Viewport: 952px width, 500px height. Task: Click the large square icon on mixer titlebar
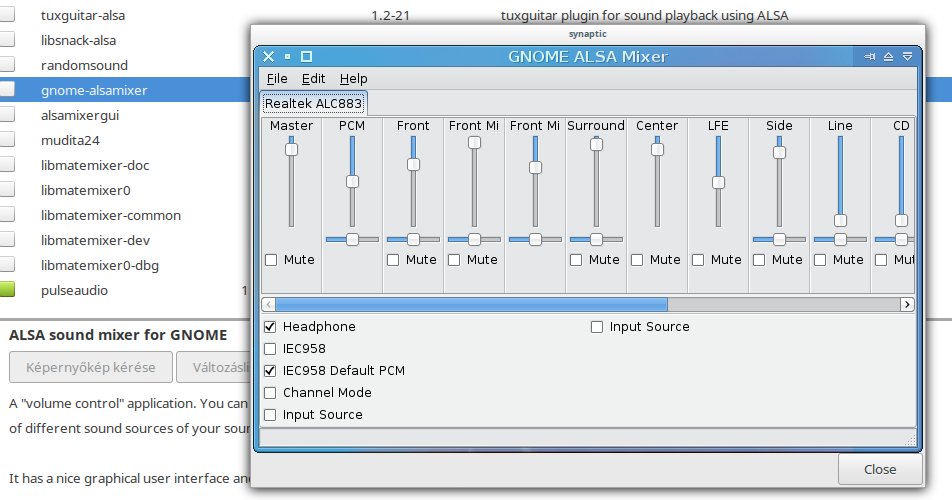coord(307,56)
